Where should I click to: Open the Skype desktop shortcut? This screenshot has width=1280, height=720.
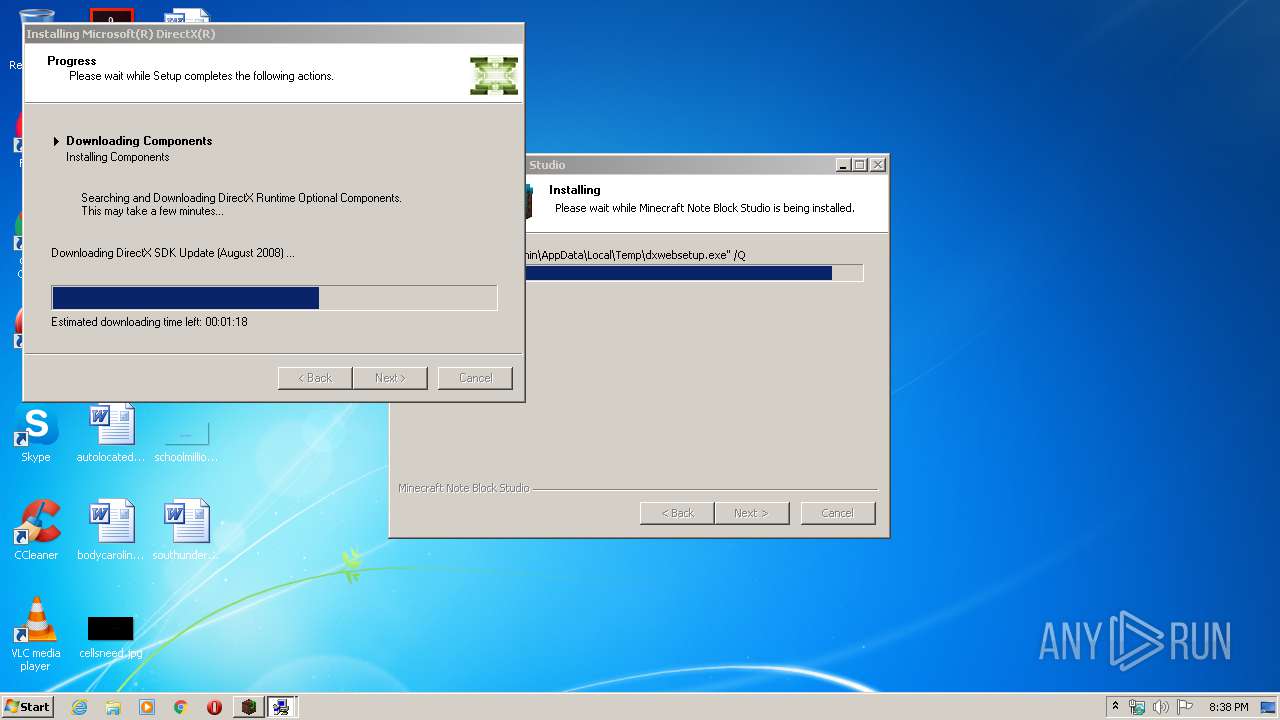tap(36, 435)
